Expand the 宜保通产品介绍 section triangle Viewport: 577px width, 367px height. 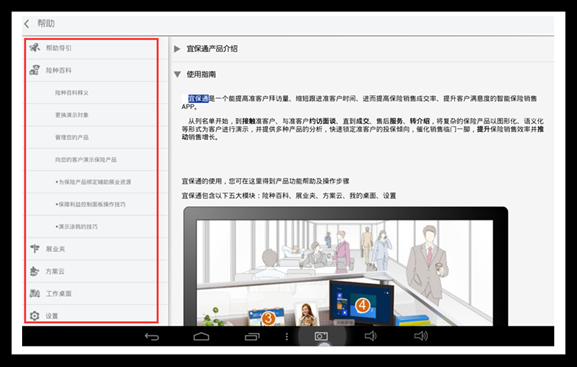click(x=177, y=49)
